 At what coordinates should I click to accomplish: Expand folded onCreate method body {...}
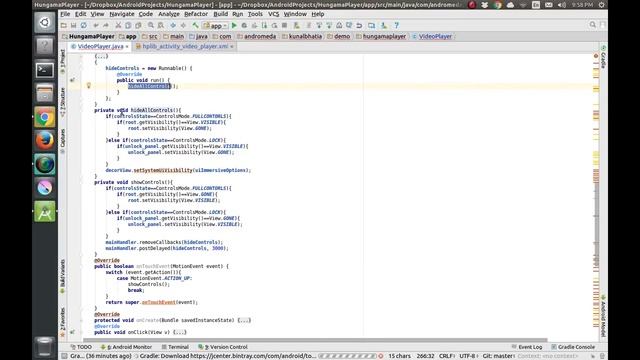[244, 320]
